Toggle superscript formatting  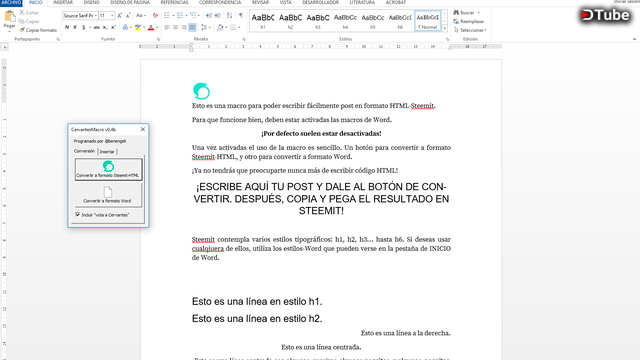pyautogui.click(x=113, y=27)
